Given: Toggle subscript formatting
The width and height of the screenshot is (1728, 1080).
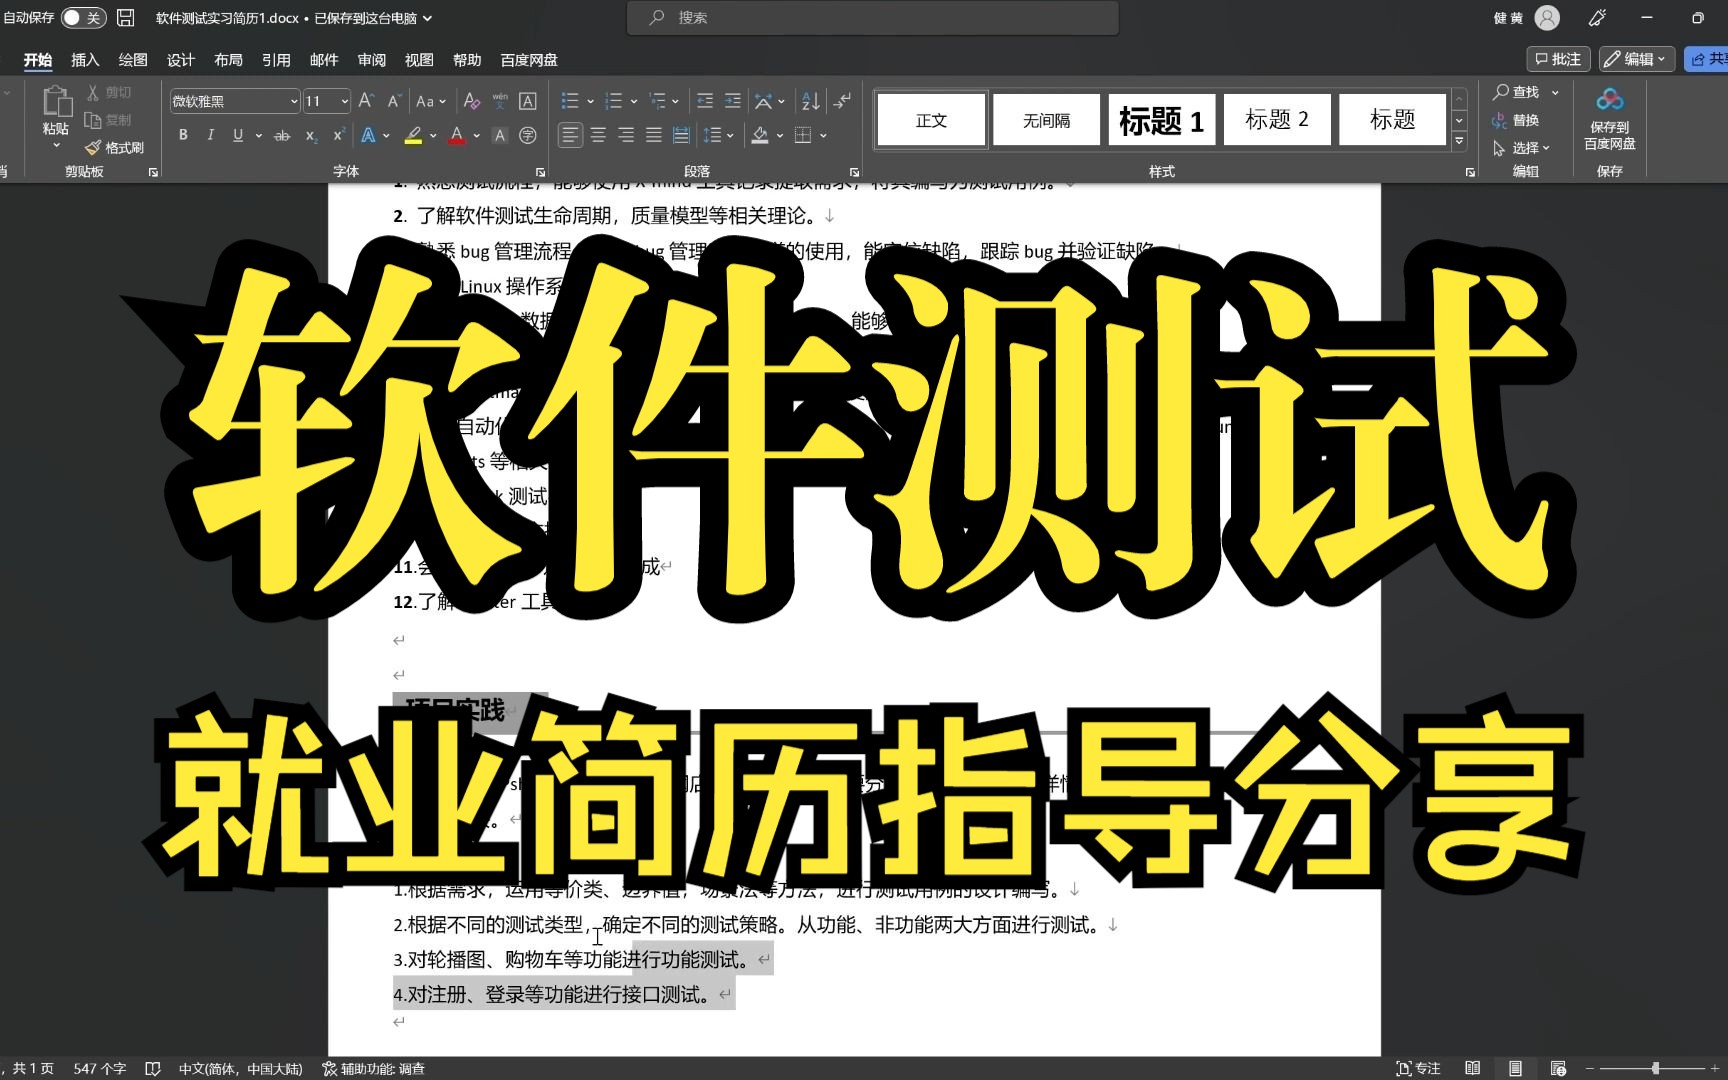Looking at the screenshot, I should tap(312, 135).
